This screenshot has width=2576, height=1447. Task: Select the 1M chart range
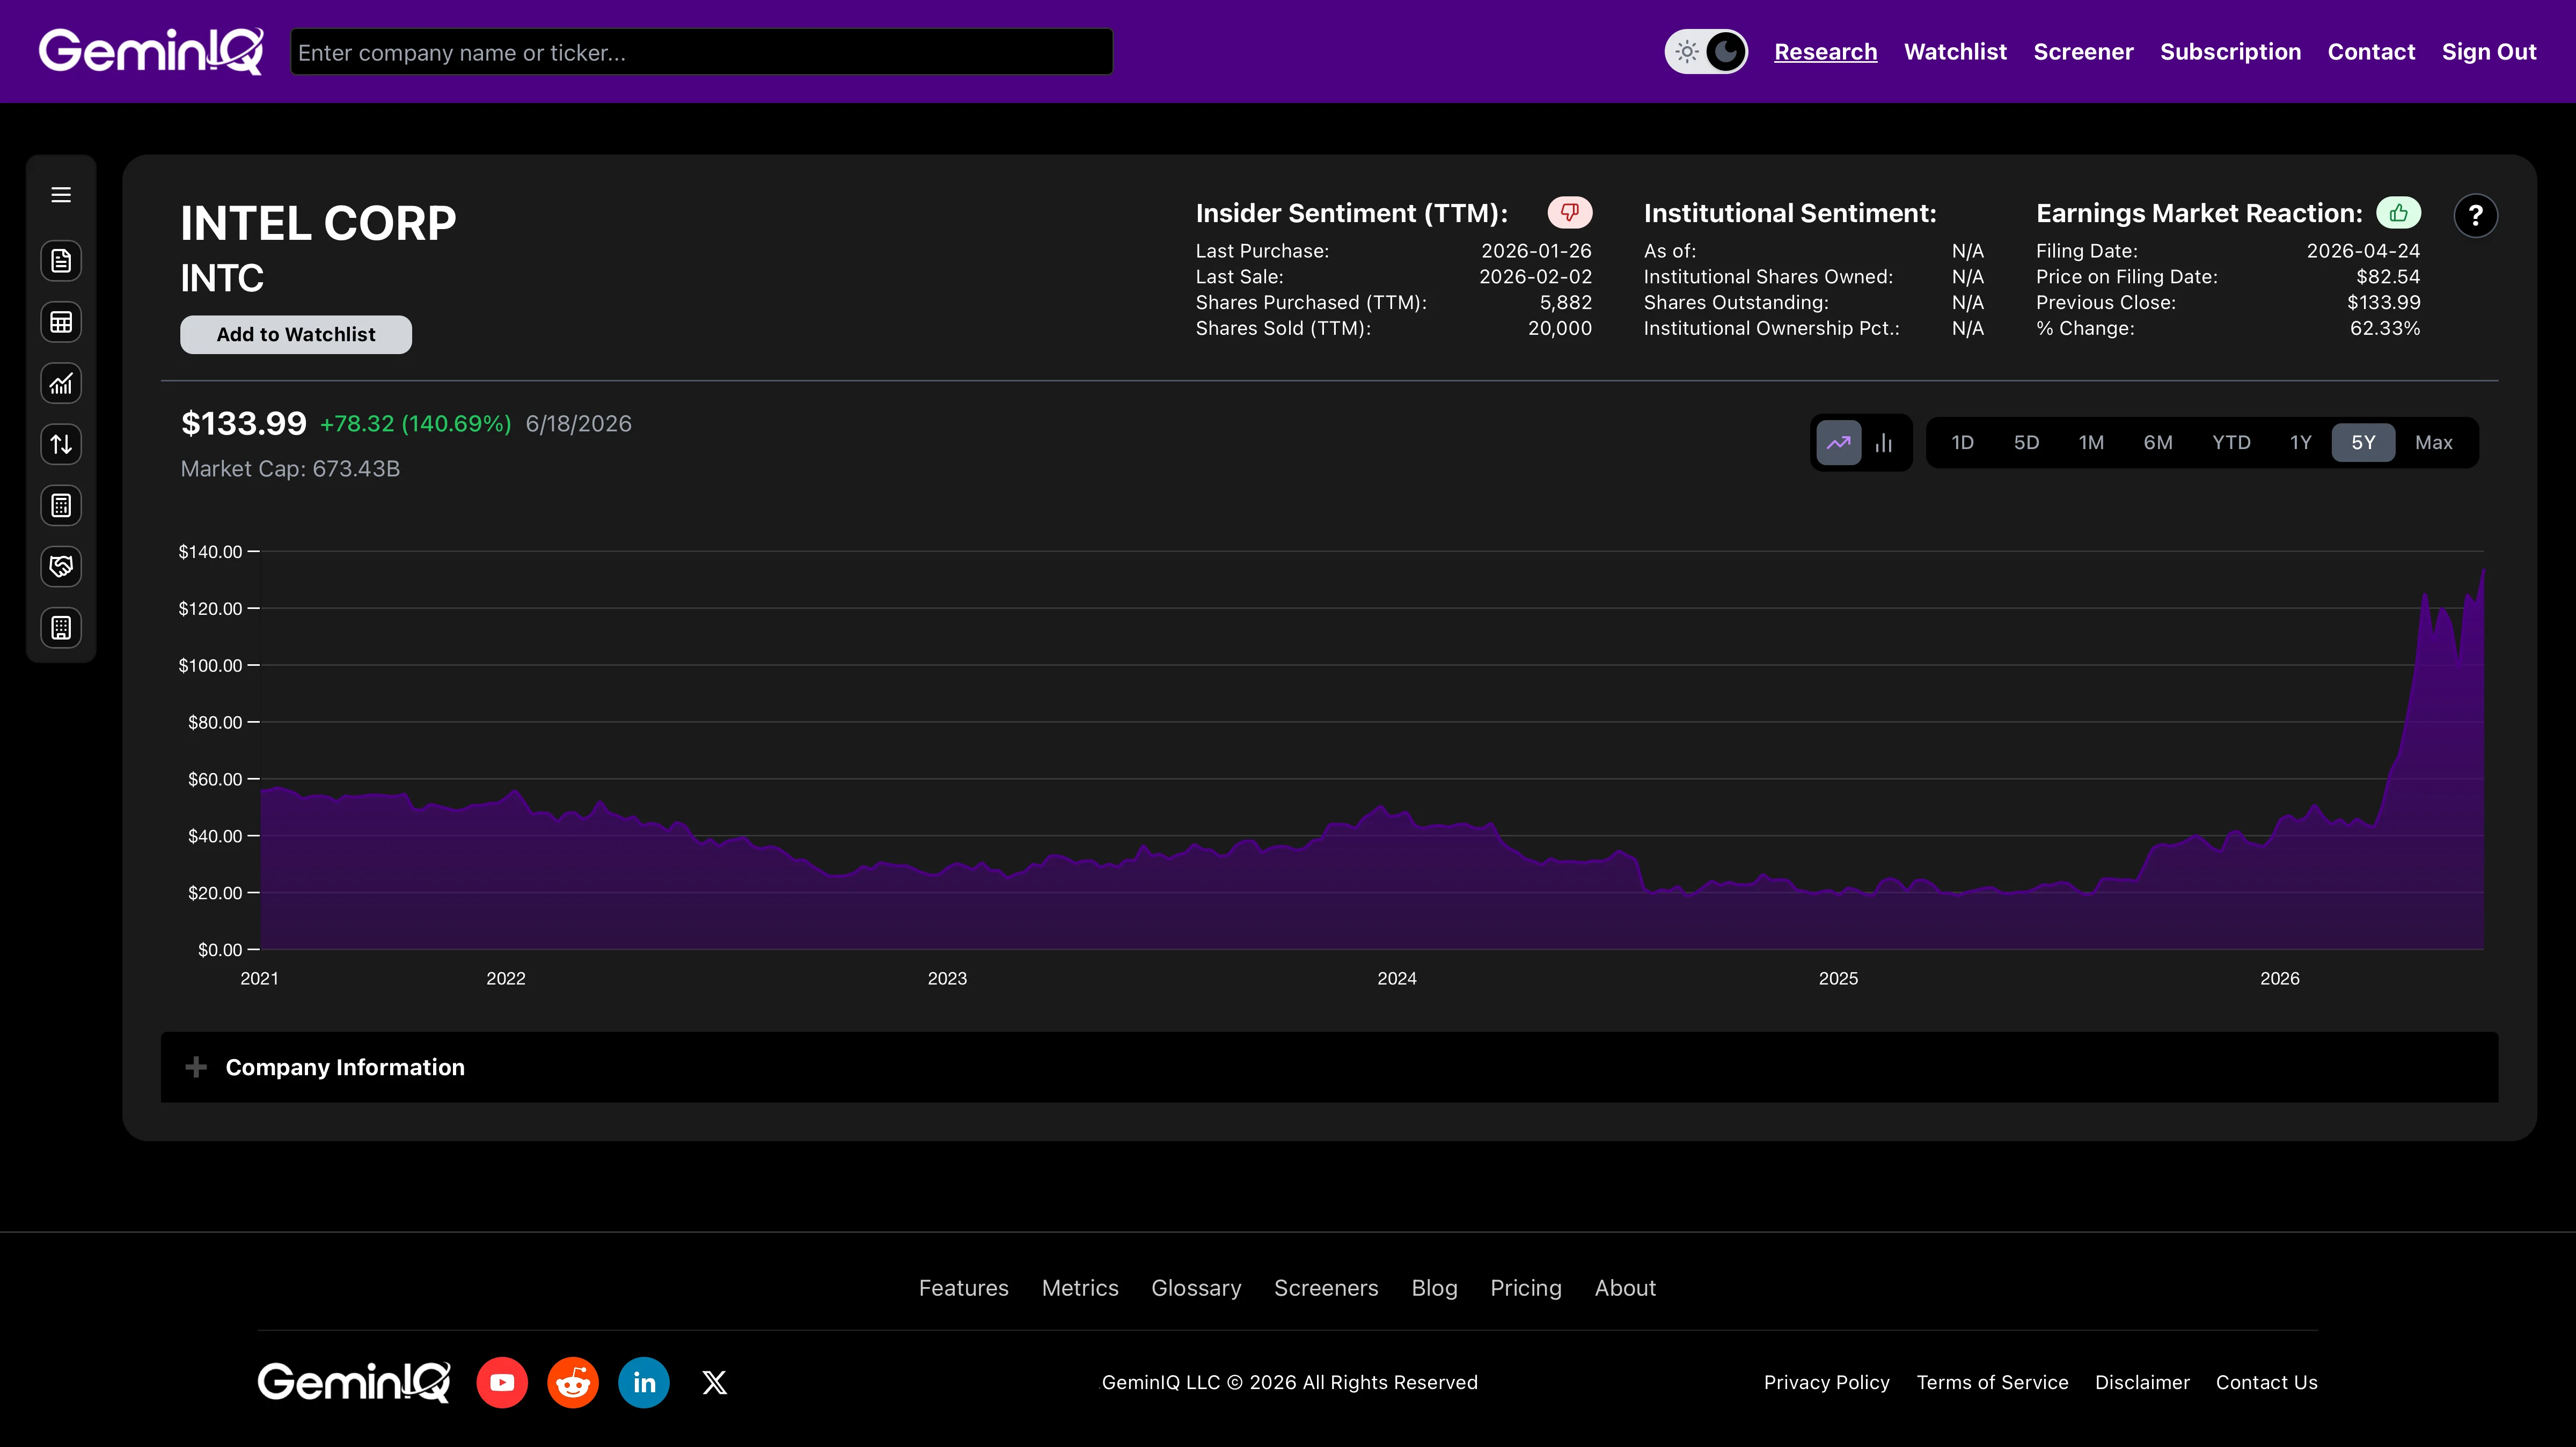(x=2091, y=442)
